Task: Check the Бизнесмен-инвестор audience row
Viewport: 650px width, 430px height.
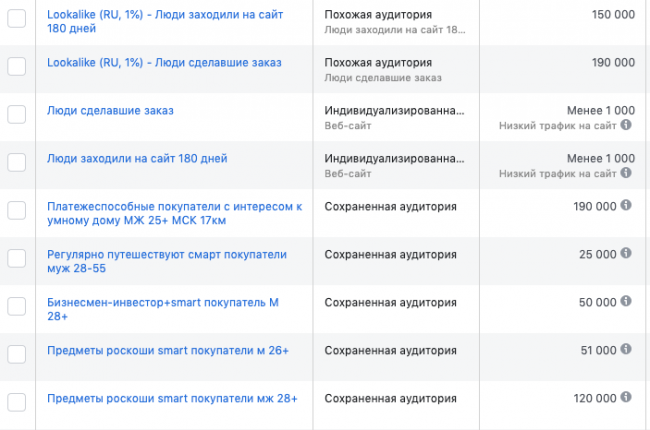Action: (17, 306)
